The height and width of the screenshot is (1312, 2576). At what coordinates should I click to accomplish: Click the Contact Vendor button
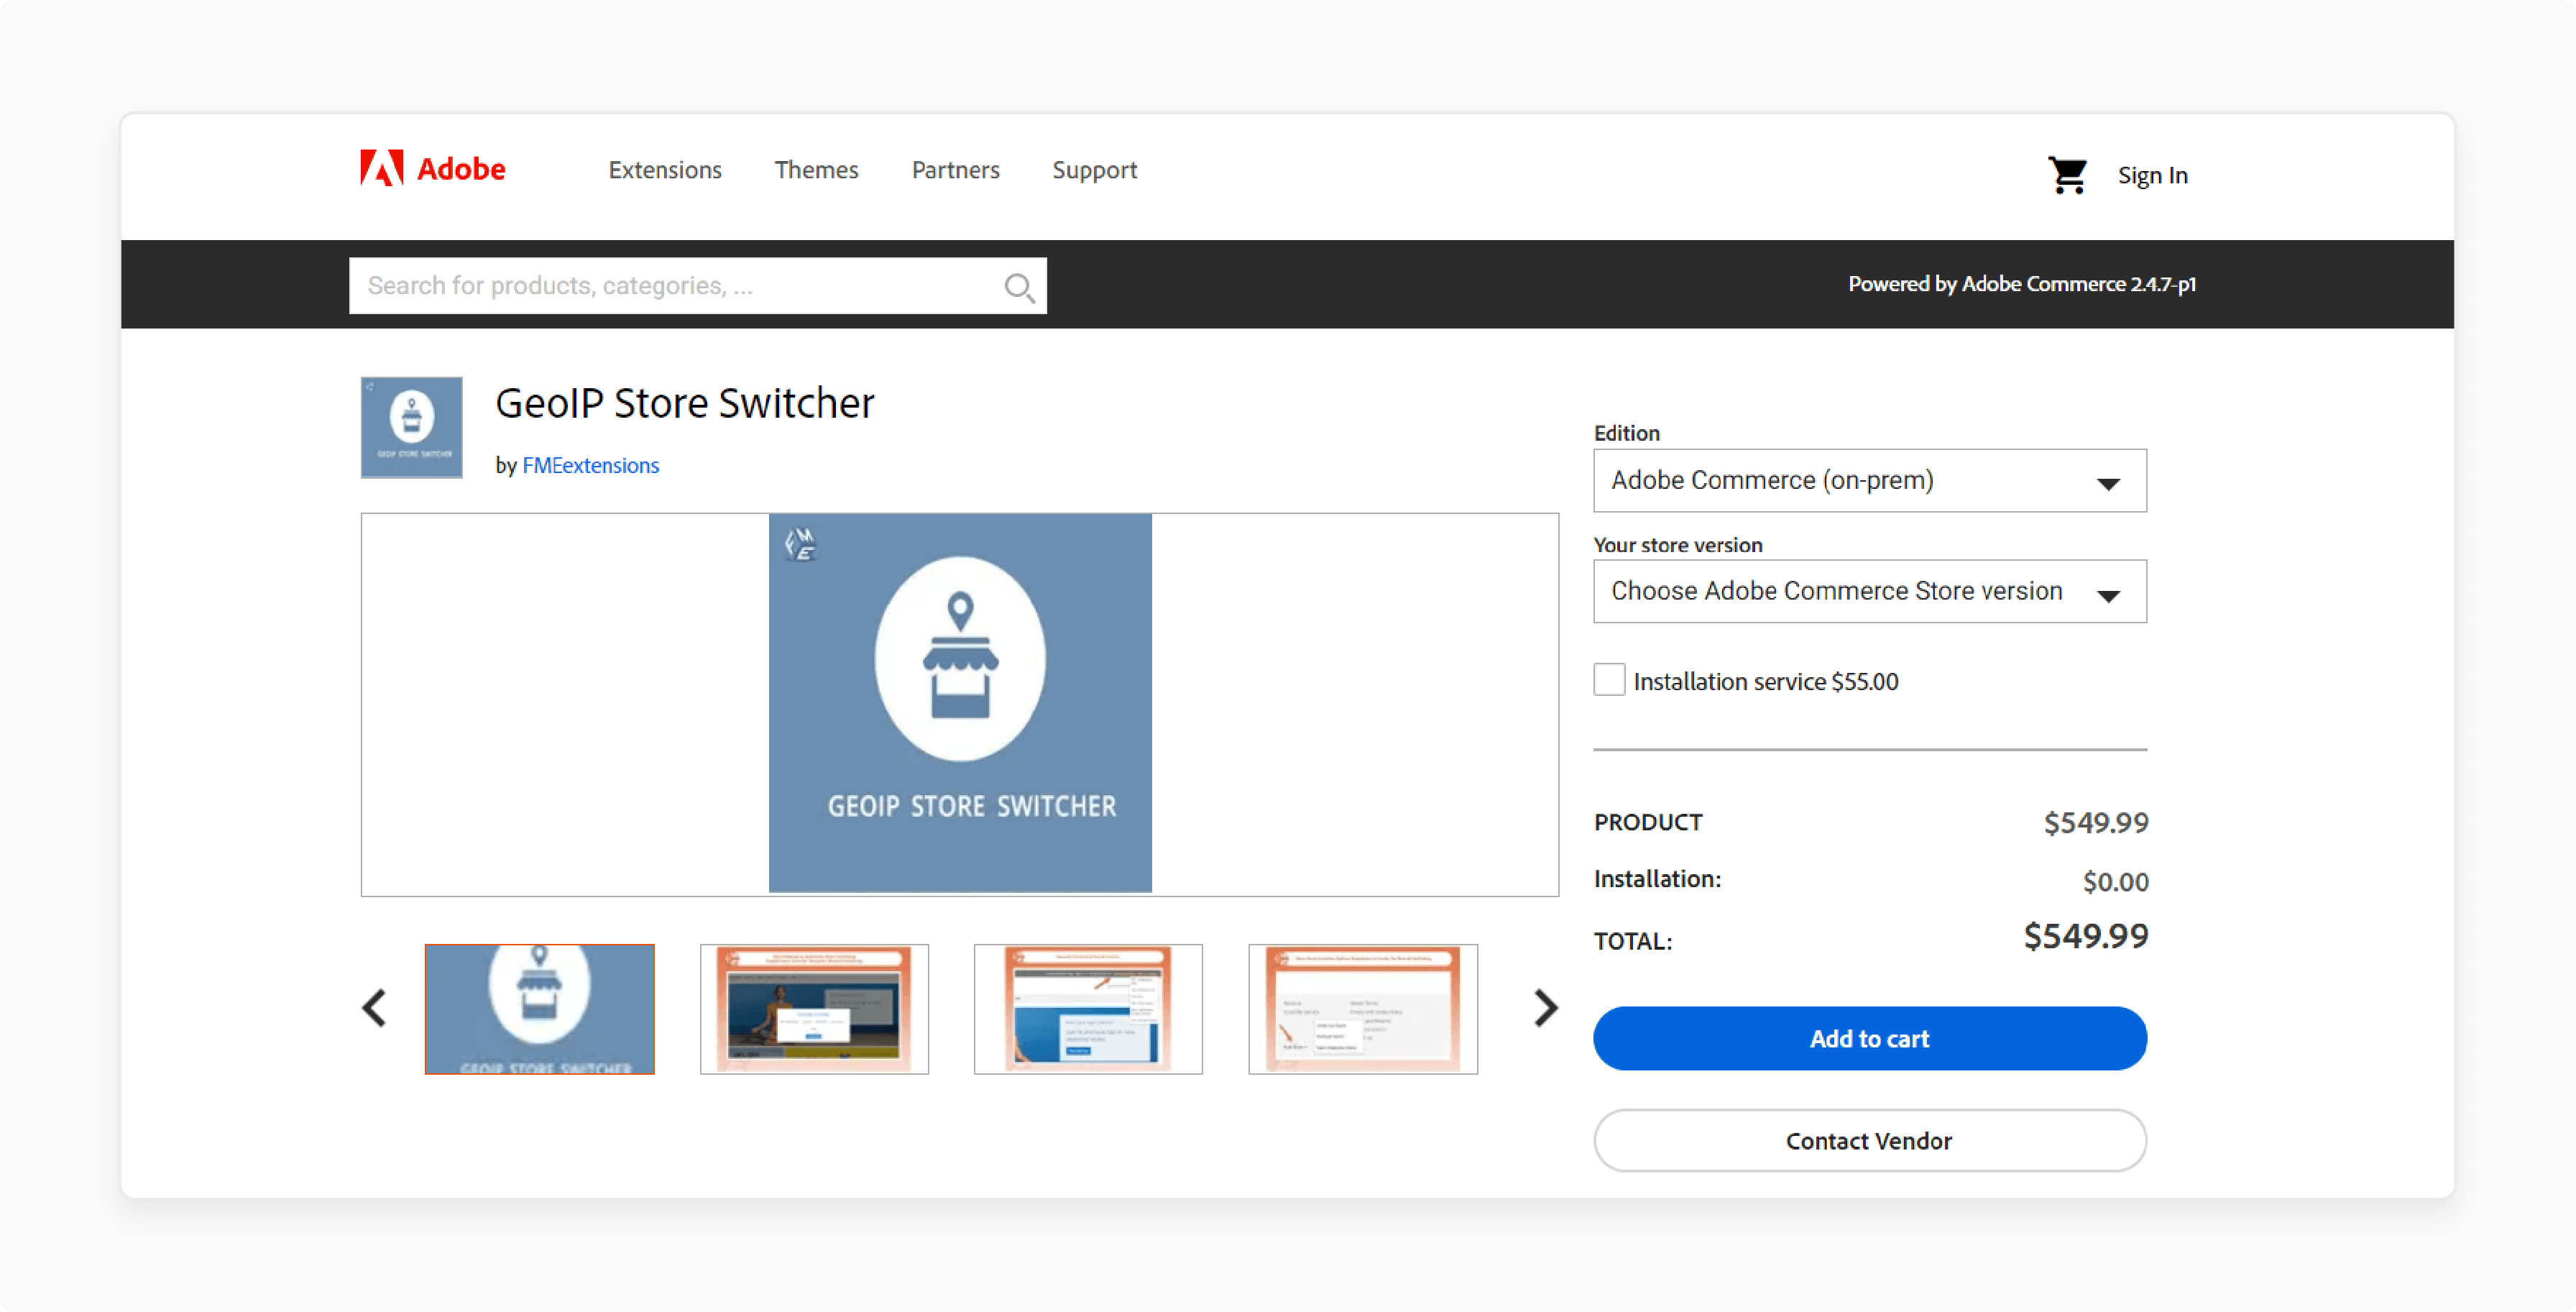1869,1140
